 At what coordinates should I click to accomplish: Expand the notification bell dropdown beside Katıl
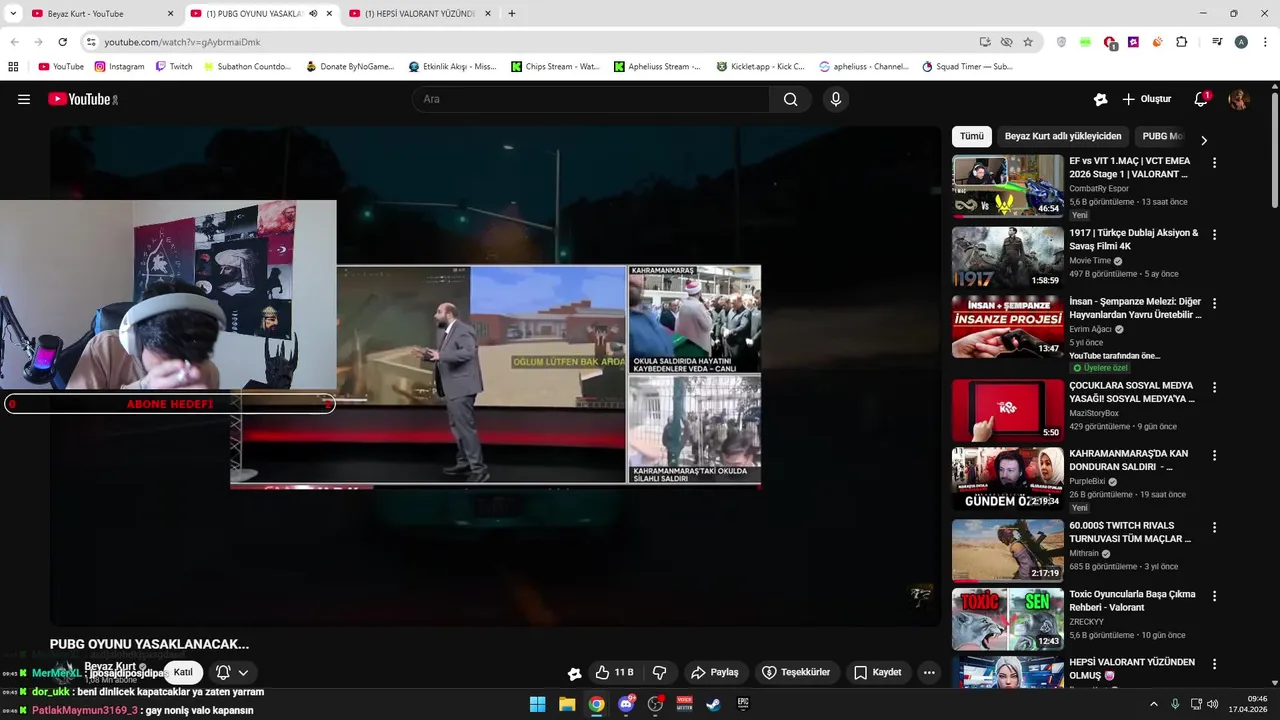coord(243,673)
